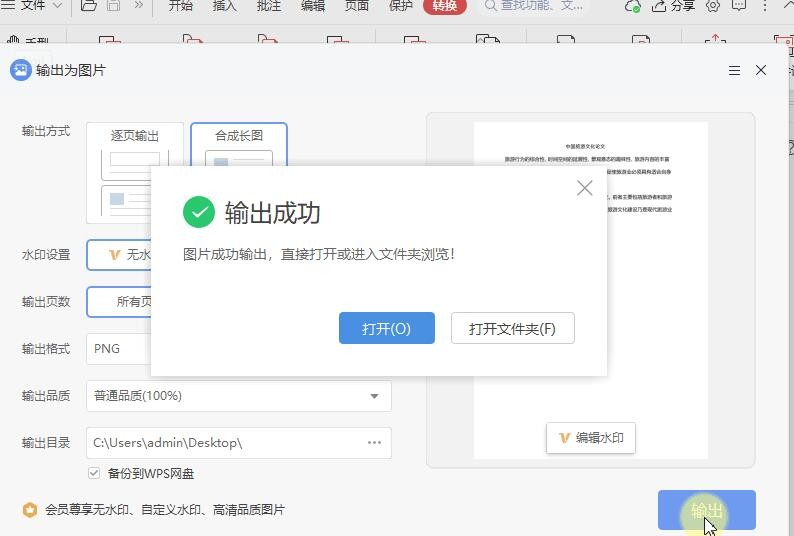Viewport: 794px width, 536px height.
Task: Switch to the 插入 tab
Action: [225, 6]
